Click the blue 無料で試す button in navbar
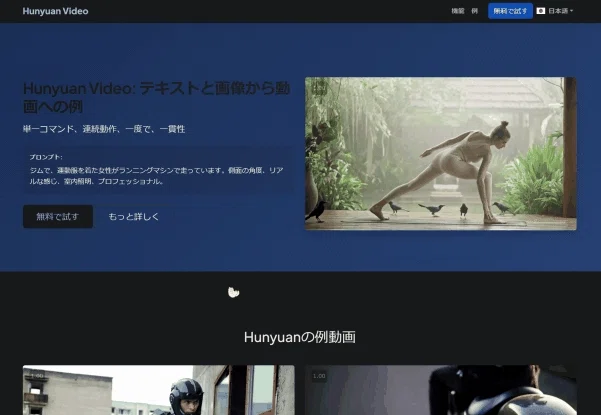This screenshot has width=601, height=415. [510, 11]
